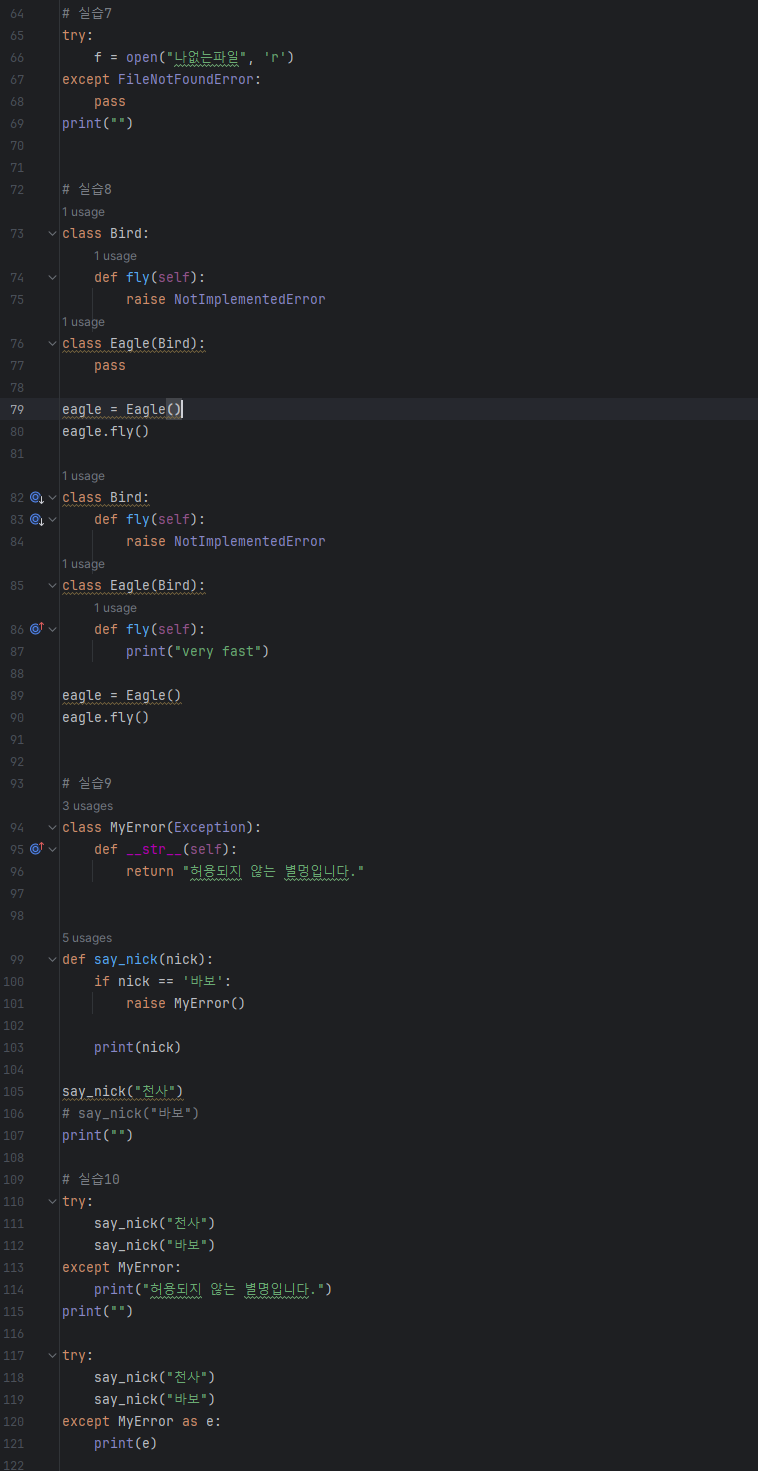Fold the try block on line 117
The width and height of the screenshot is (758, 1471).
click(52, 1355)
